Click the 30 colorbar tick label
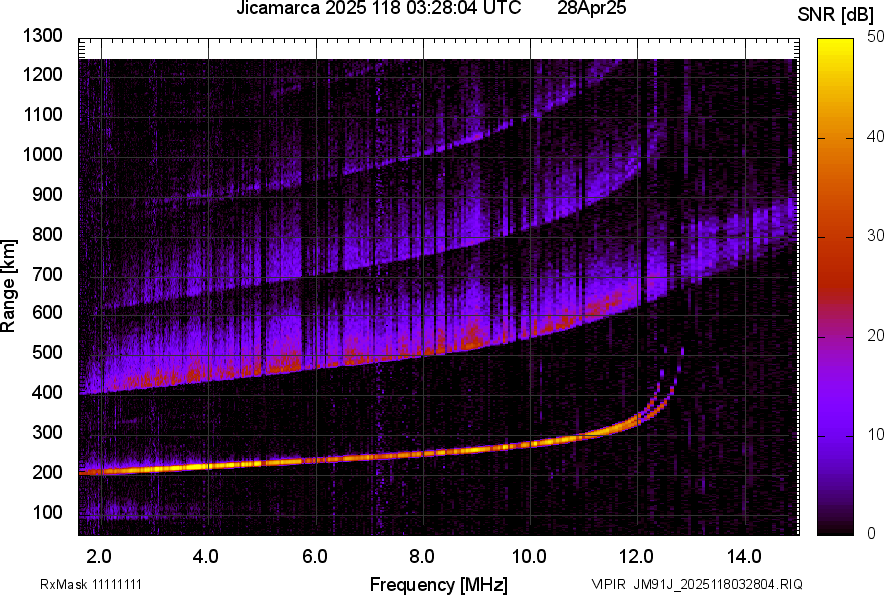 pyautogui.click(x=875, y=236)
